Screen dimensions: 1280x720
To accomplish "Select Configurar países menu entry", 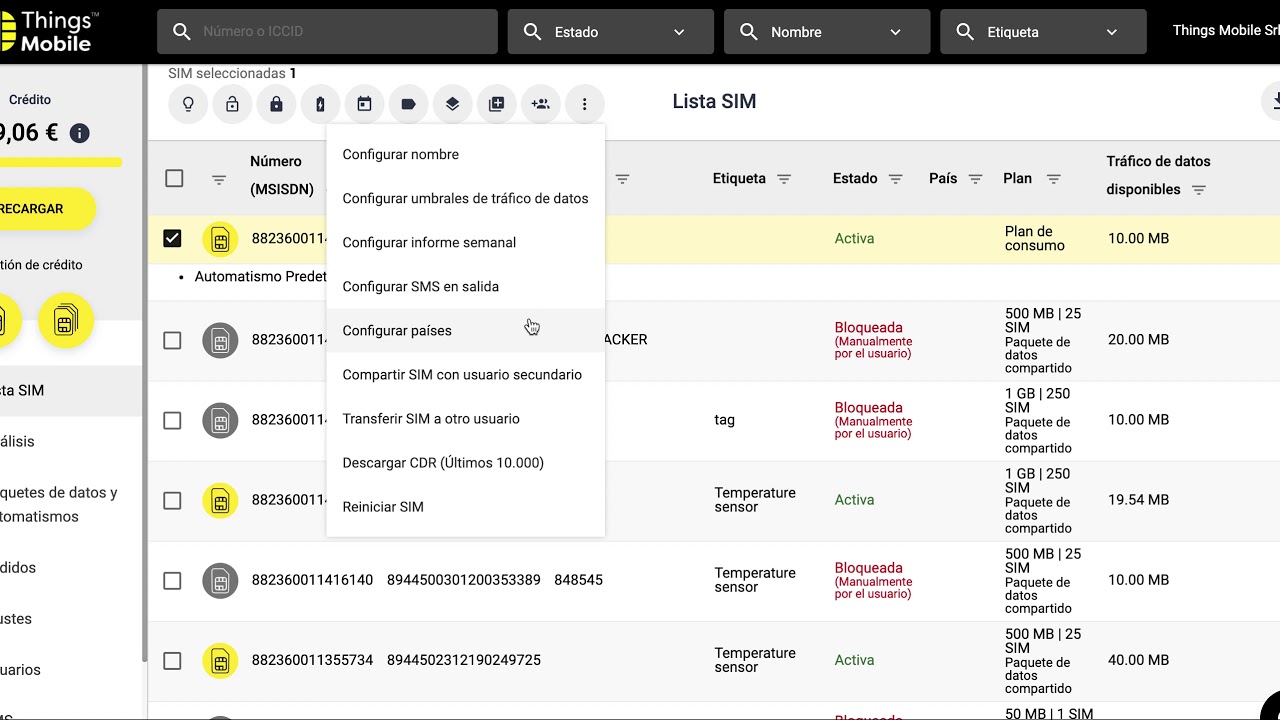I will (x=465, y=330).
